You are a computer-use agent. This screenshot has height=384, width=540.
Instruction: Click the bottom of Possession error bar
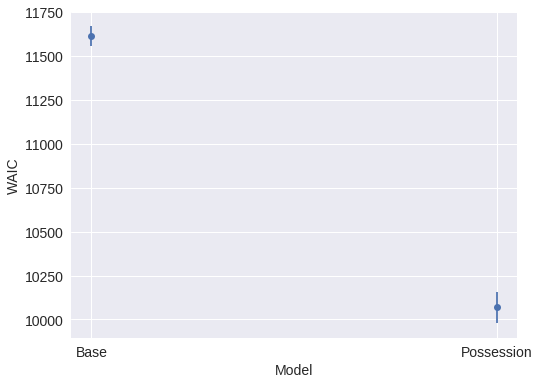point(497,322)
